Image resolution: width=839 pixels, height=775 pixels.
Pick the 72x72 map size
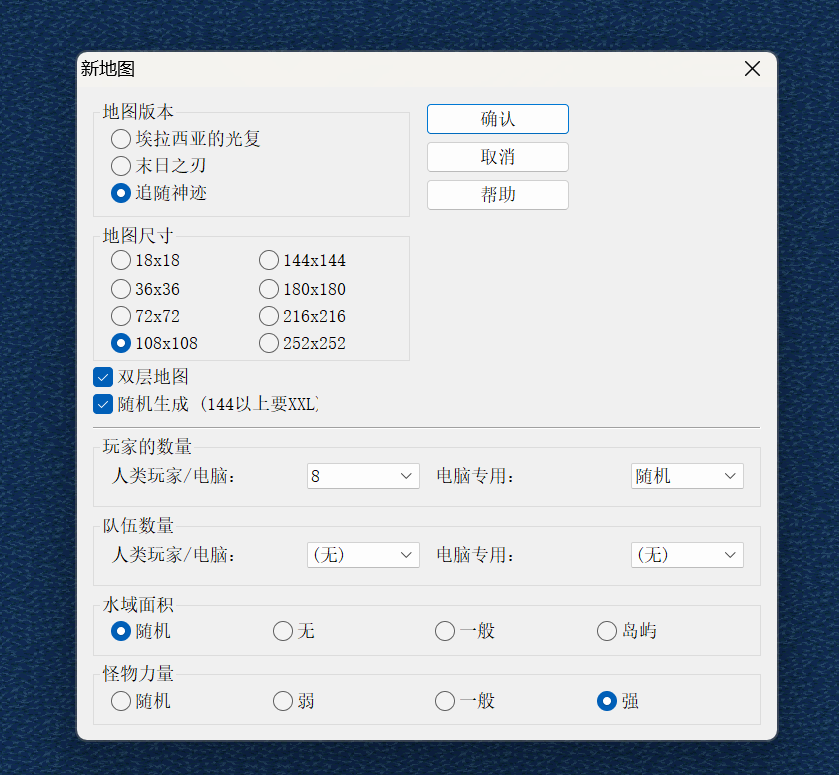click(121, 316)
